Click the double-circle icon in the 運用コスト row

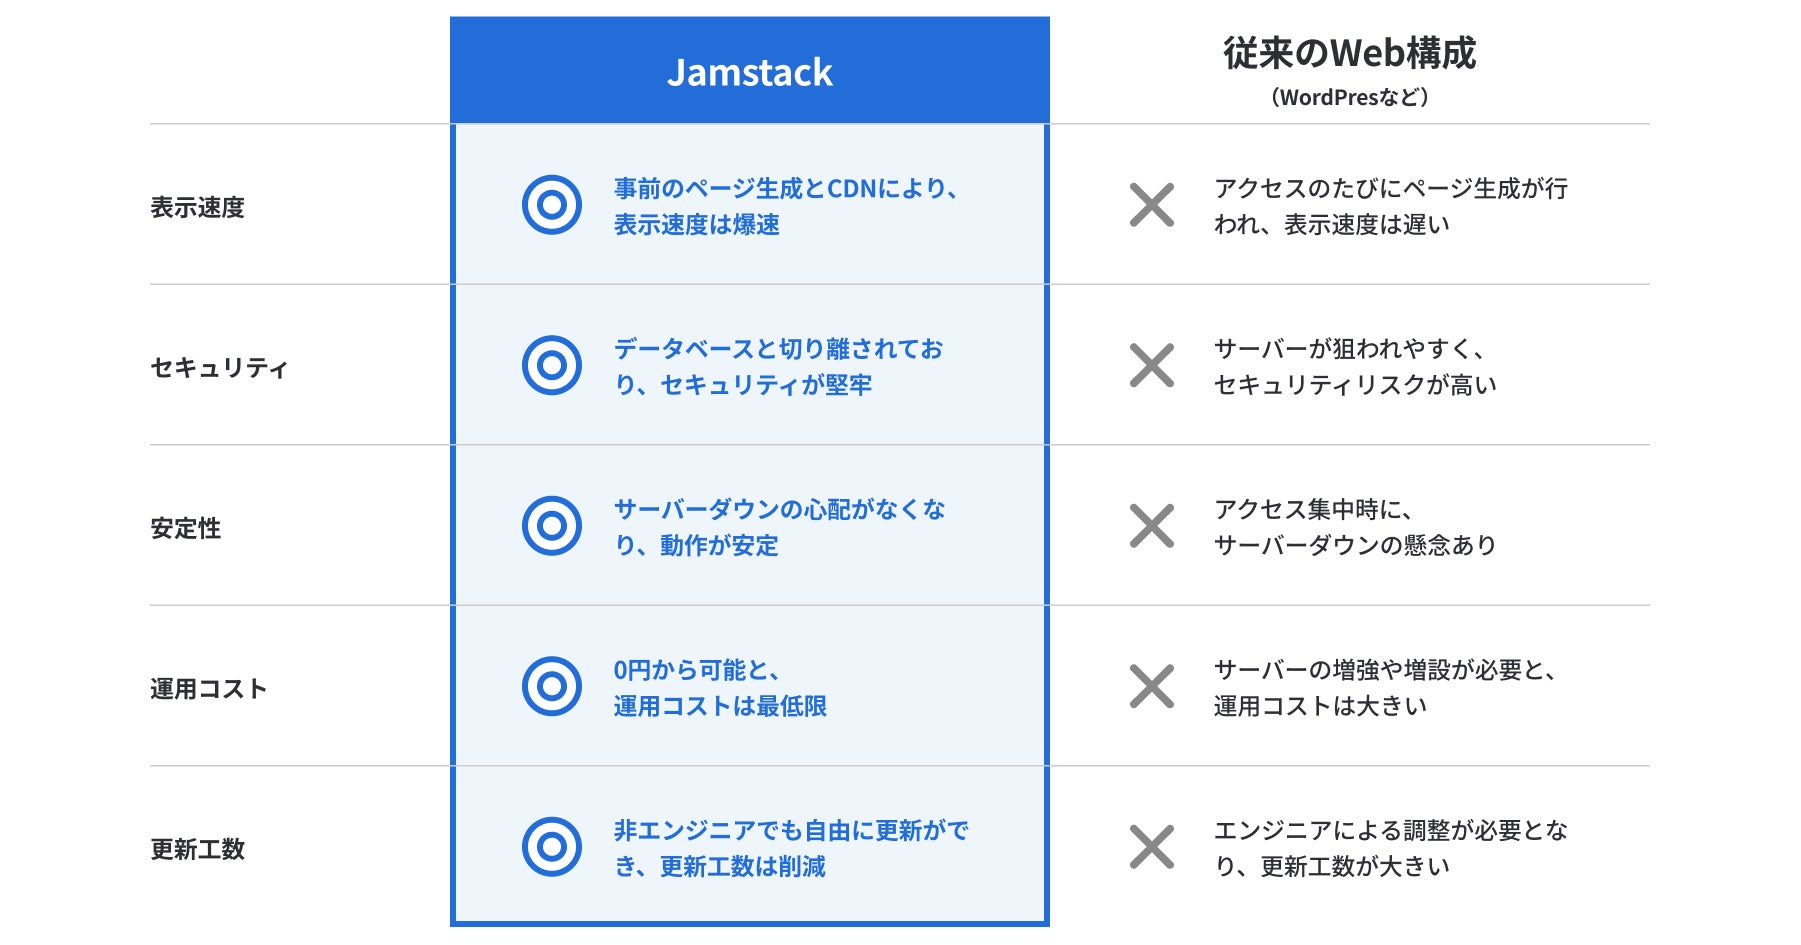click(551, 686)
